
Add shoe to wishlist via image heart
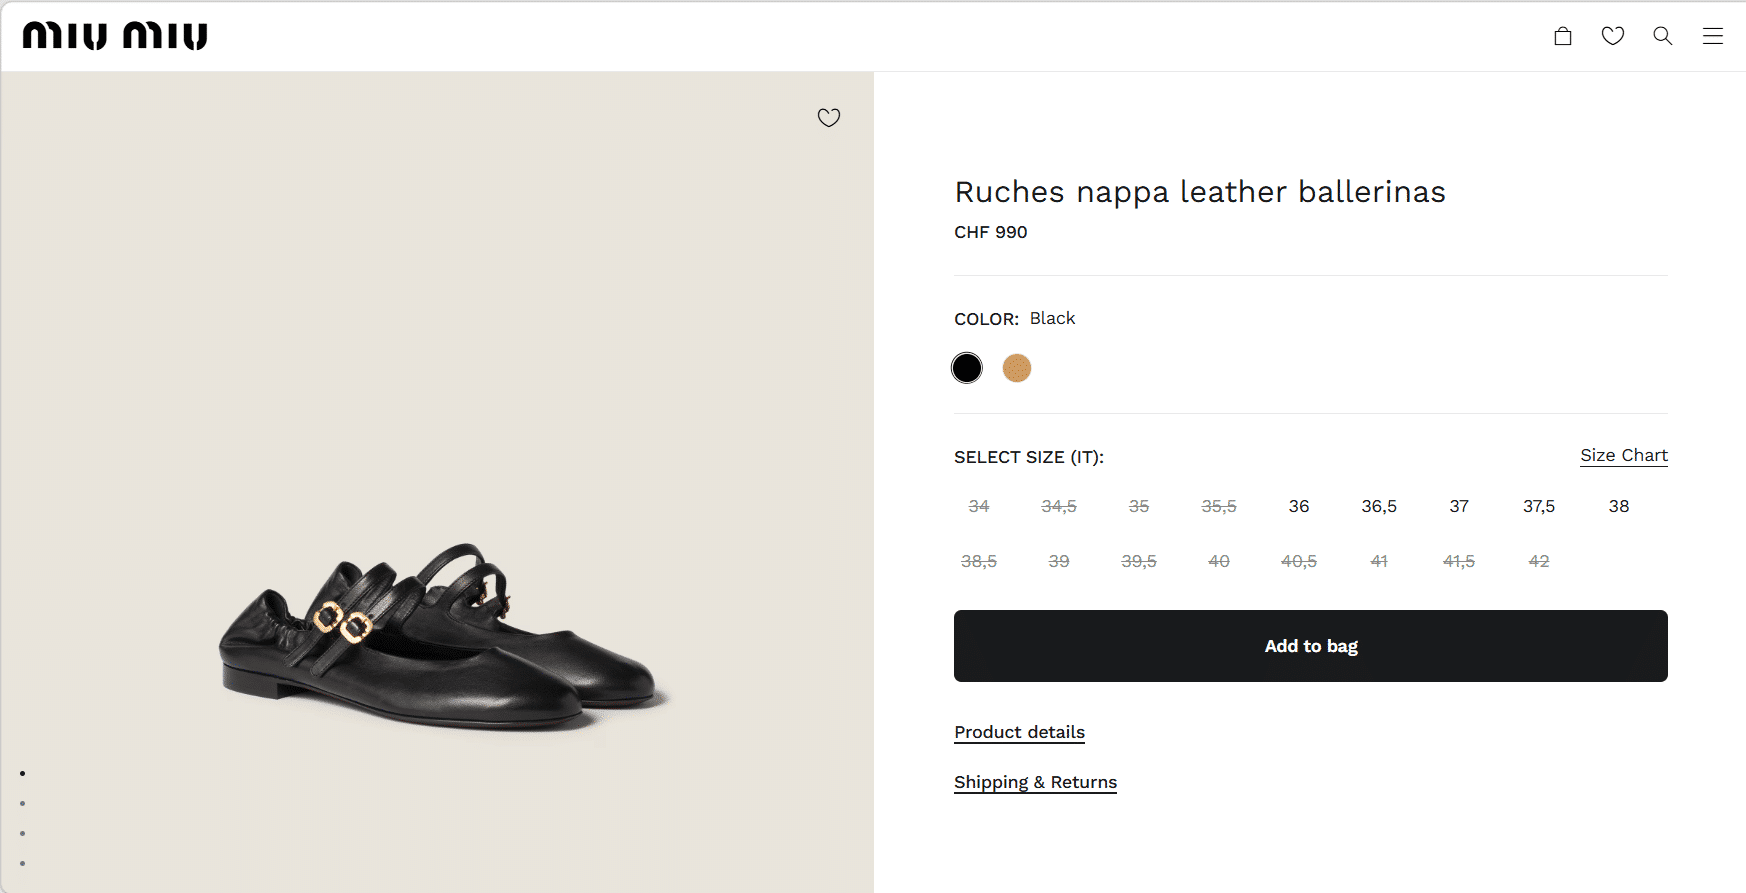(829, 118)
